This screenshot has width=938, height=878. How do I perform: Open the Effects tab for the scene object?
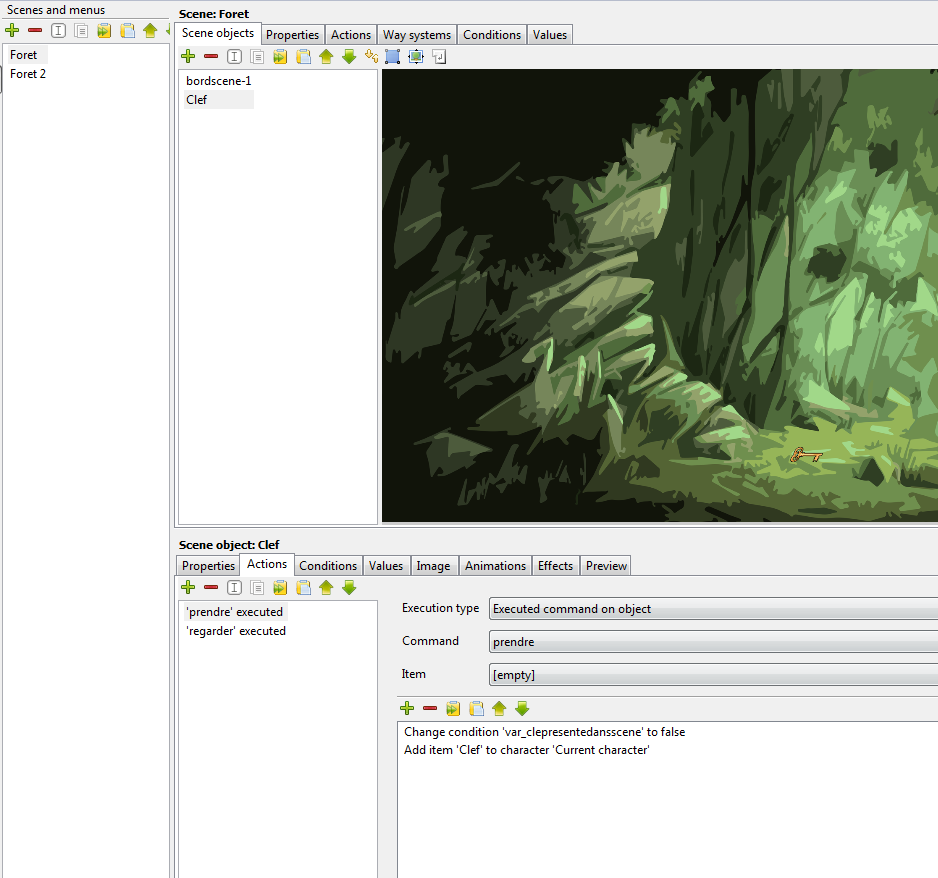pyautogui.click(x=555, y=566)
